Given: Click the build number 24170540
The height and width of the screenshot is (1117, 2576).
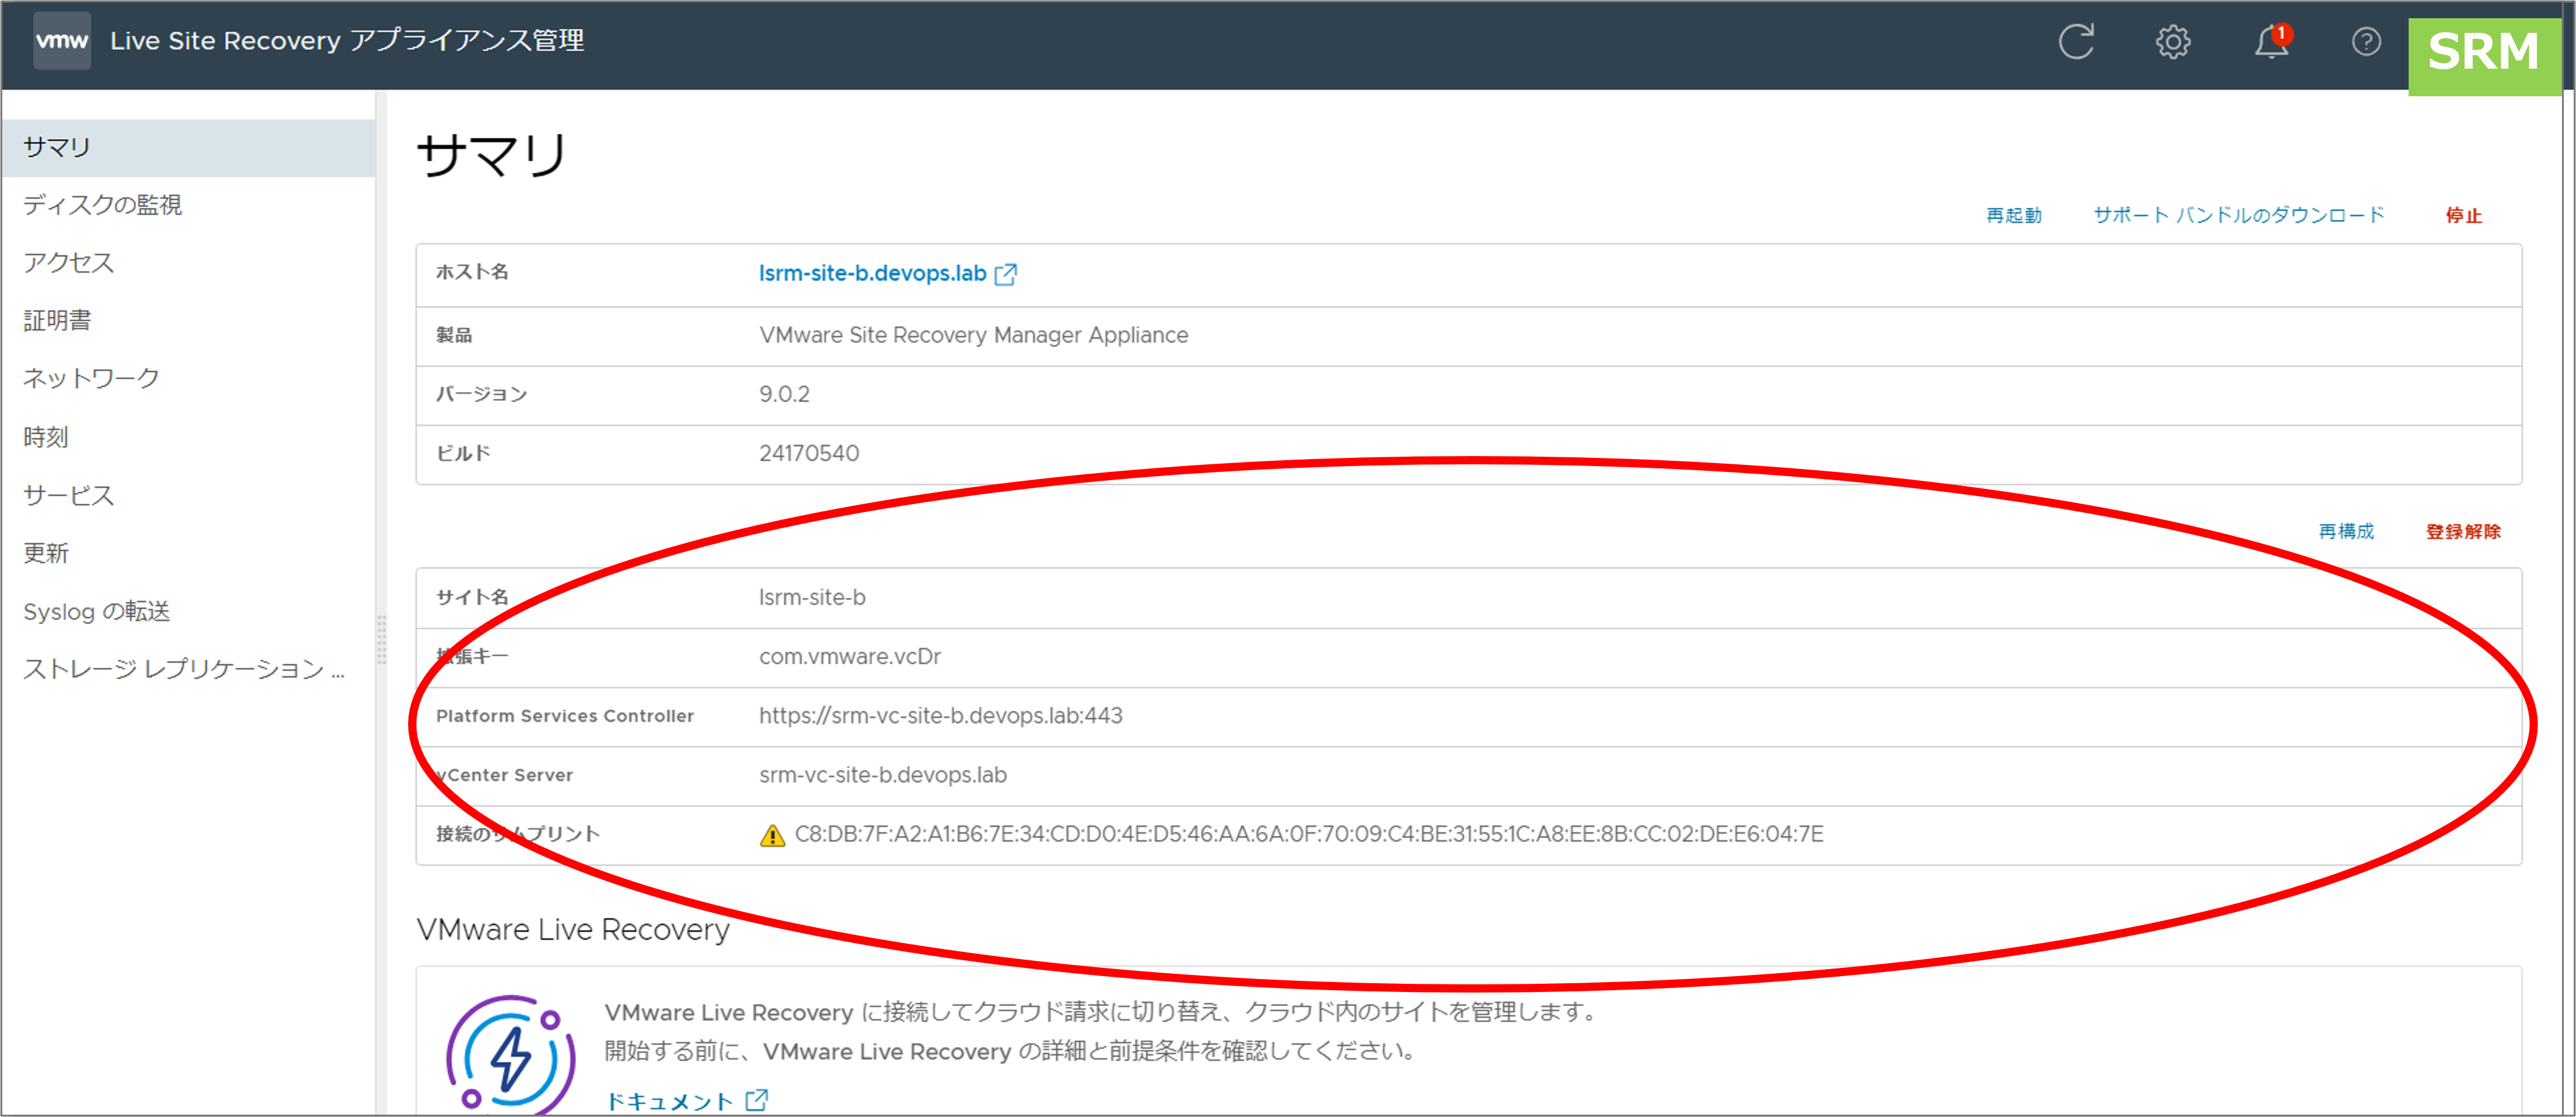Looking at the screenshot, I should [x=809, y=454].
